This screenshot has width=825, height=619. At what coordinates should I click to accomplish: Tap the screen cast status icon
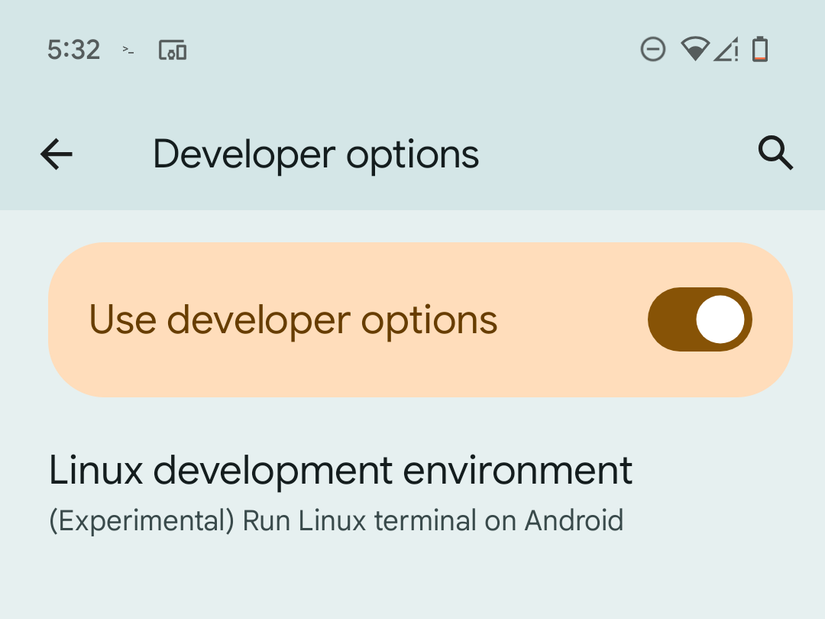click(x=170, y=49)
